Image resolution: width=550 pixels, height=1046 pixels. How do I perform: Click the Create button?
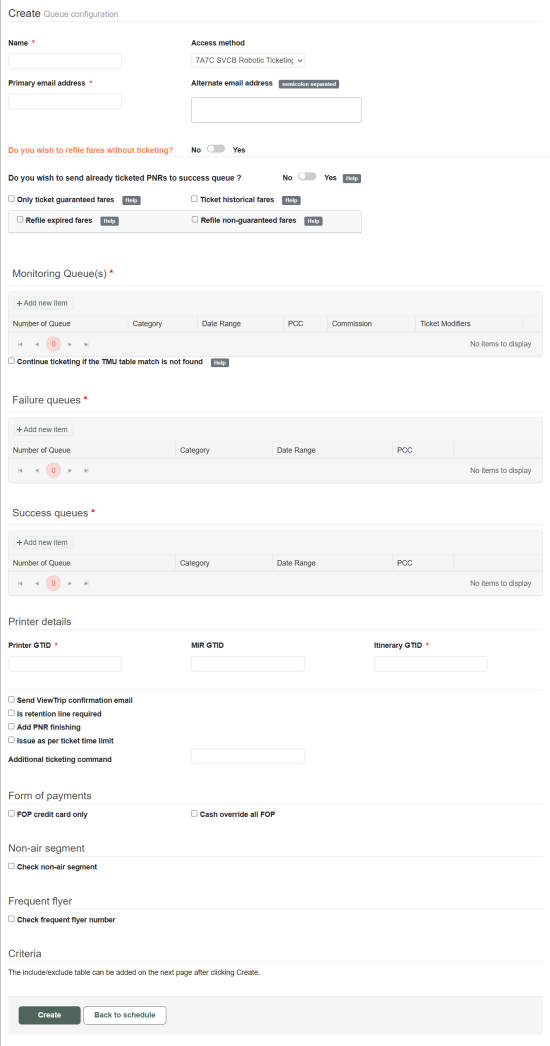coord(49,1015)
